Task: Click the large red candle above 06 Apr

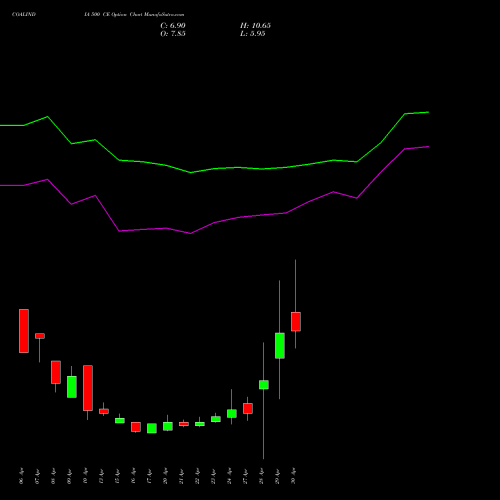Action: coord(24,331)
